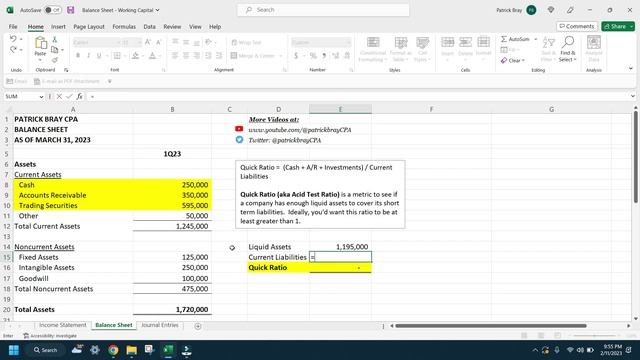Open File Explorer from the taskbar
The width and height of the screenshot is (640, 360).
pos(131,350)
